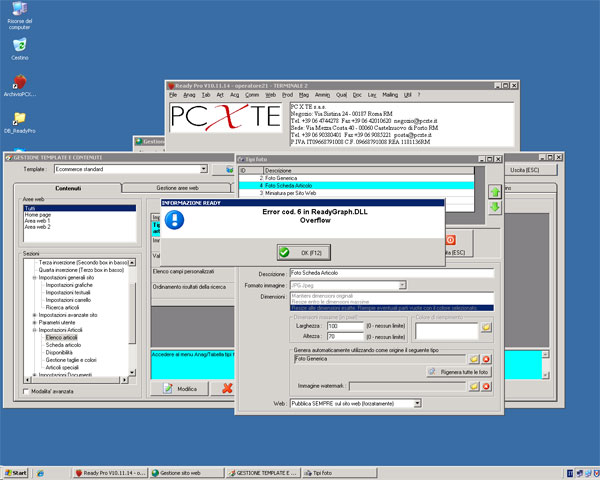Expand Impostazioni avanzate sito tree node

click(34, 315)
